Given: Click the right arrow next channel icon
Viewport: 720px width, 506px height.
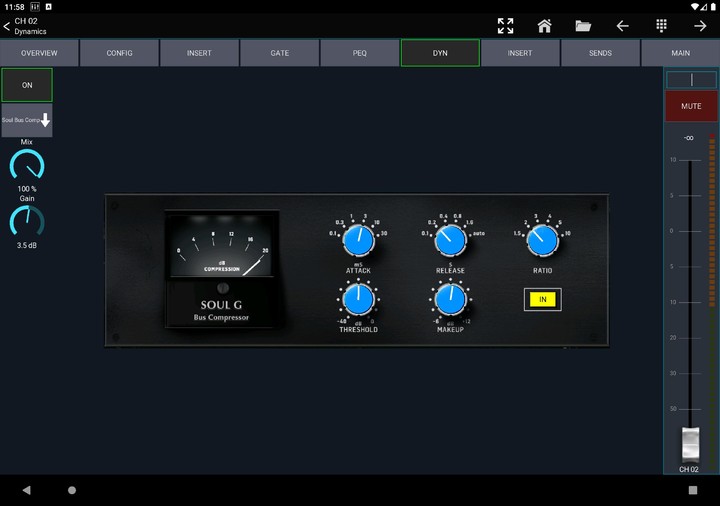Looking at the screenshot, I should [700, 26].
